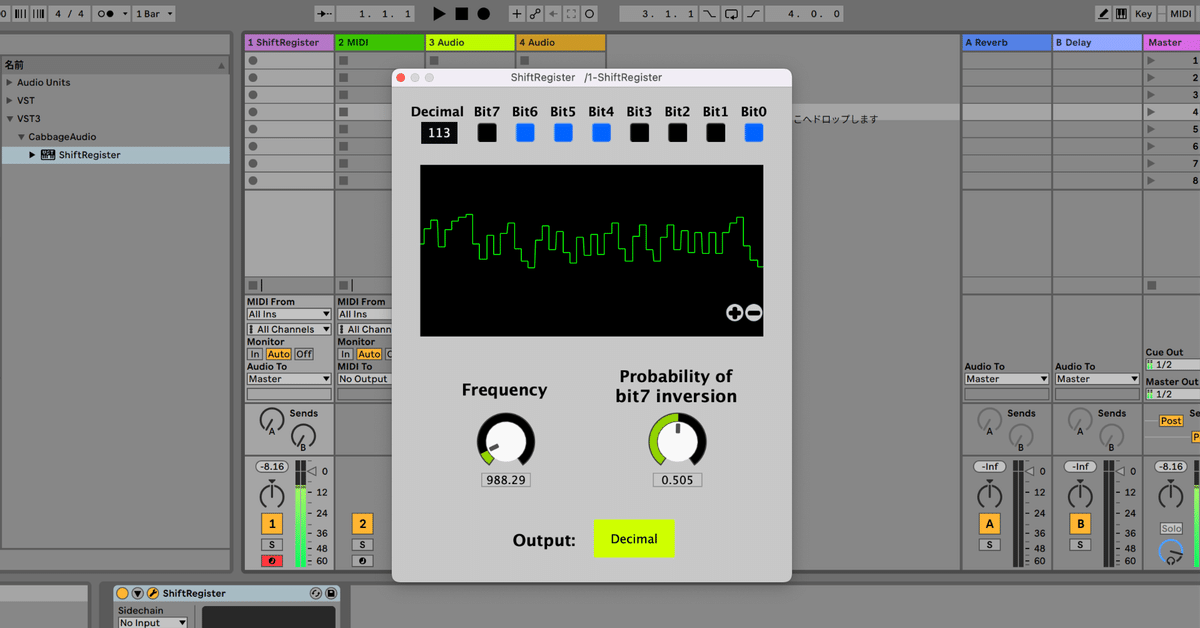Disarm track 1 red record button
The height and width of the screenshot is (628, 1200).
[271, 561]
